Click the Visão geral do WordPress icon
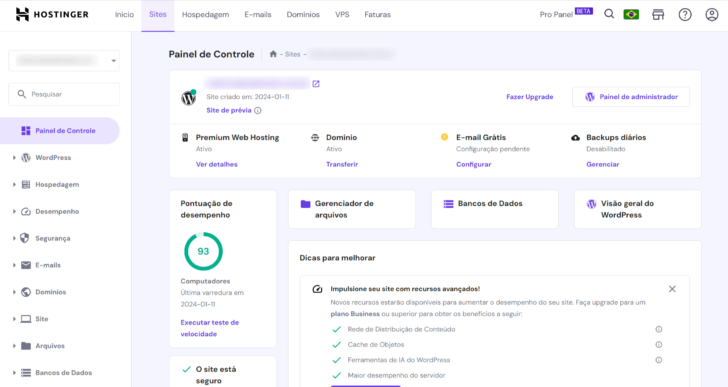Screen dimensions: 728x387 point(591,204)
